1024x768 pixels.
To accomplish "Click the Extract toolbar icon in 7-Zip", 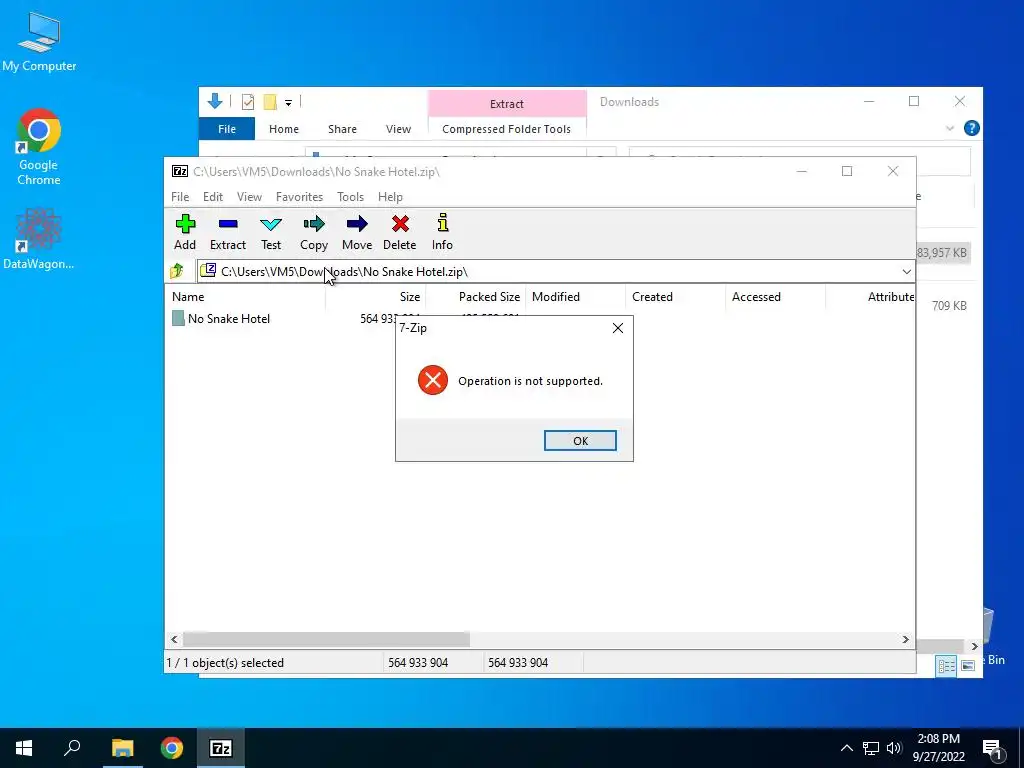I will coord(227,232).
